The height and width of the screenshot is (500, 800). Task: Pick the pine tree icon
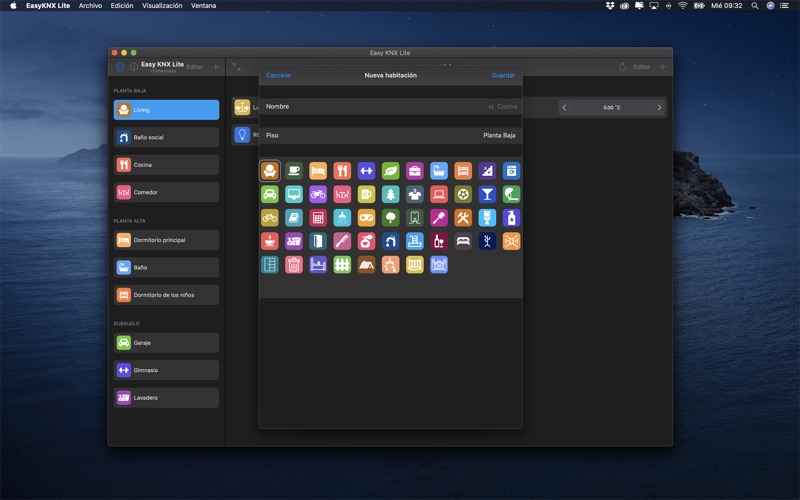(x=391, y=194)
